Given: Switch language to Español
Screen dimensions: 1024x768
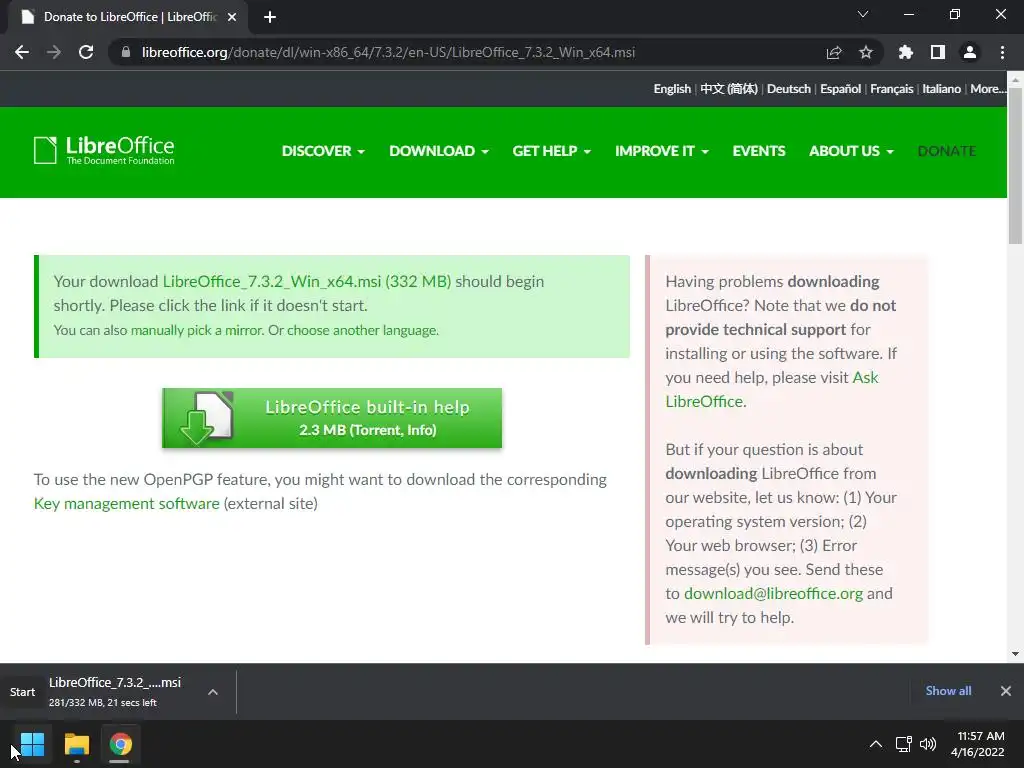Looking at the screenshot, I should click(x=840, y=89).
